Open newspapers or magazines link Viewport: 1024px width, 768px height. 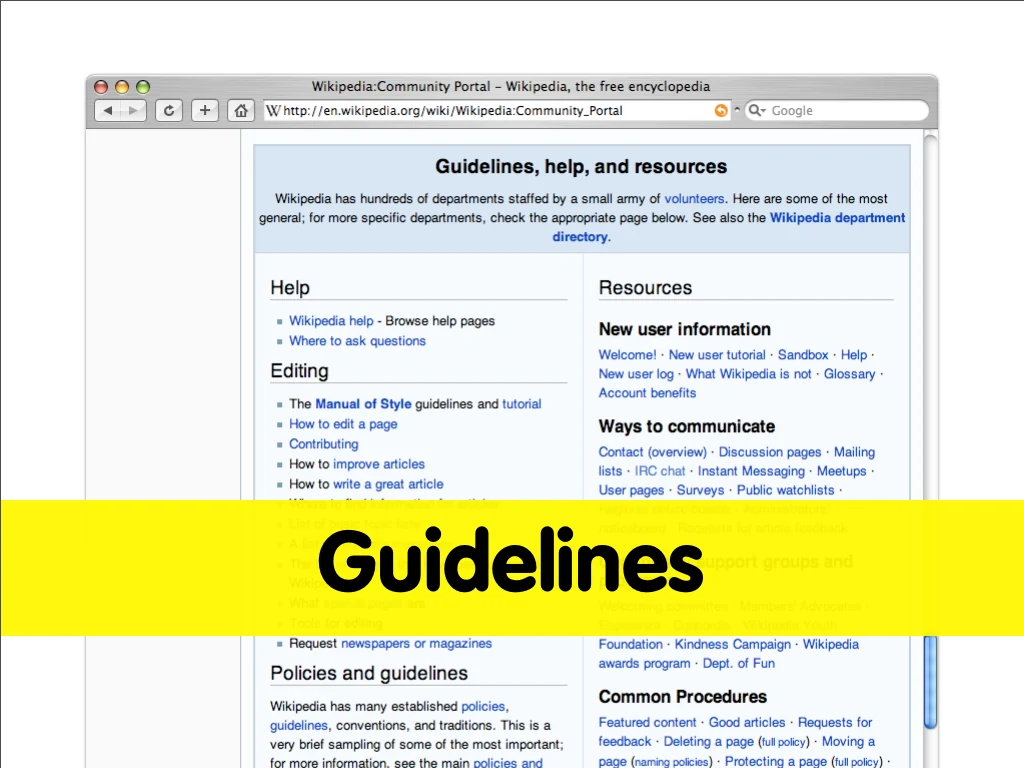tap(416, 643)
